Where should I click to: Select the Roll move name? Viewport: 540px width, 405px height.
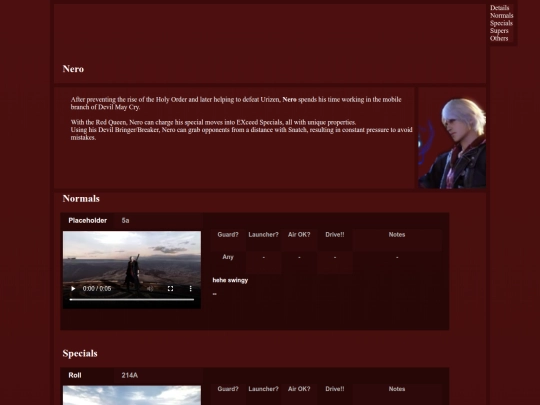75,375
